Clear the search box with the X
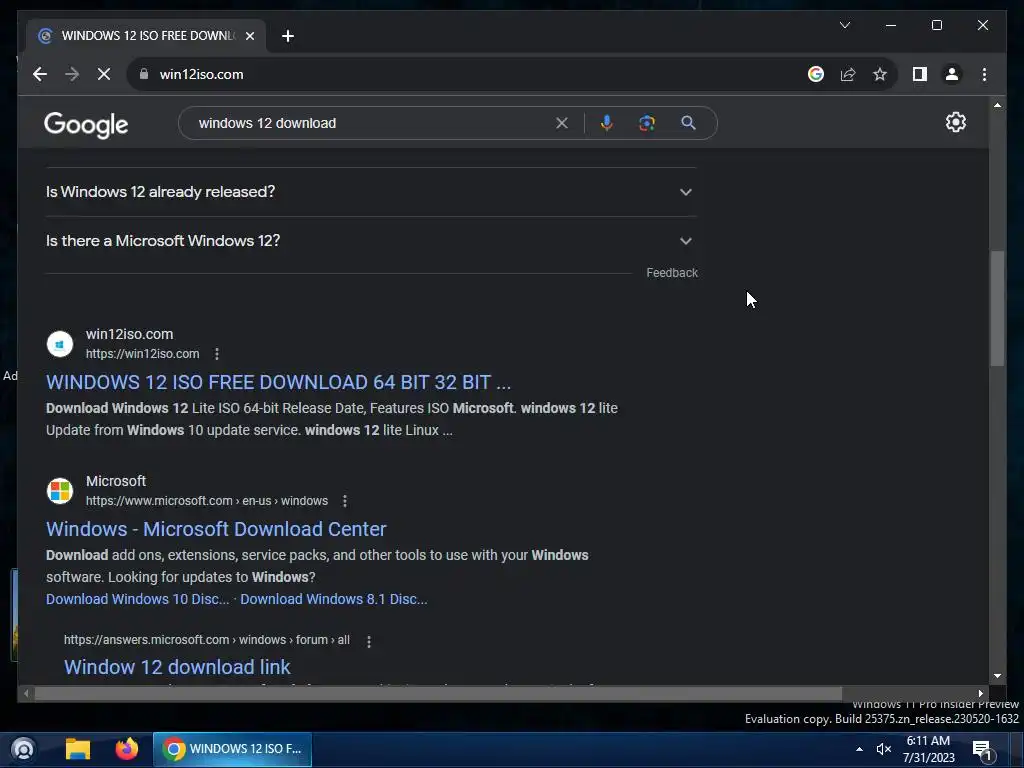Viewport: 1024px width, 768px height. coord(562,123)
